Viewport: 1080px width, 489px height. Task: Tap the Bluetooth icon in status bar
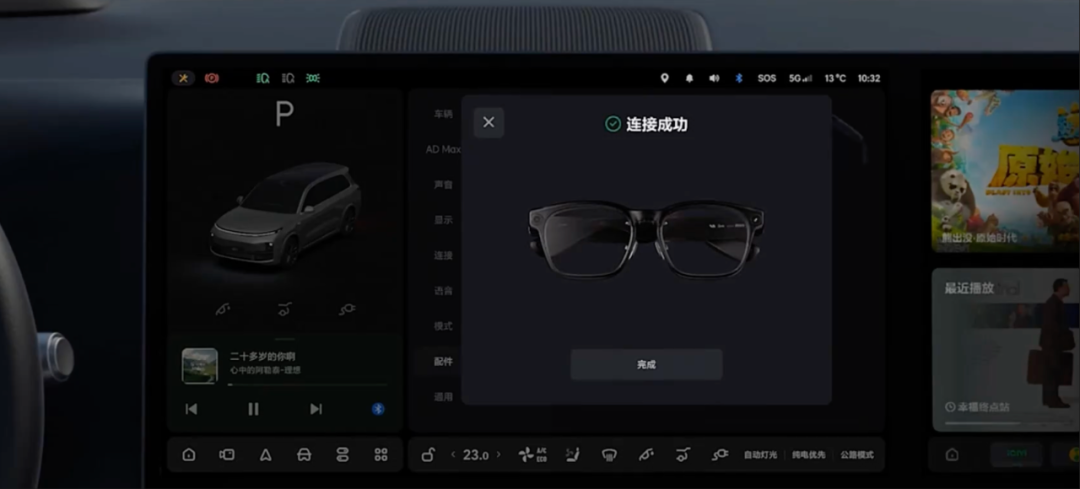coord(738,78)
